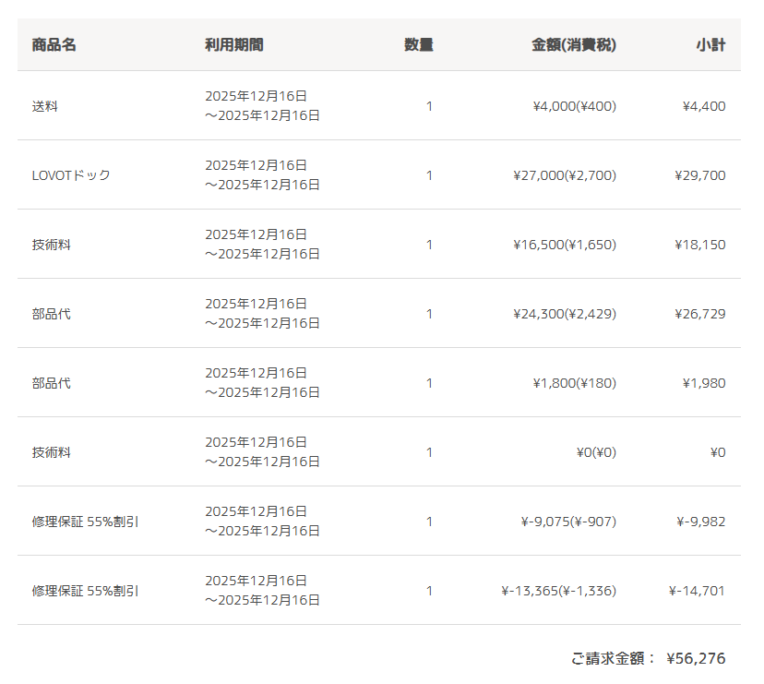Select the ¥-14,701 discount subtotal
Viewport: 764px width, 684px height.
click(x=697, y=590)
